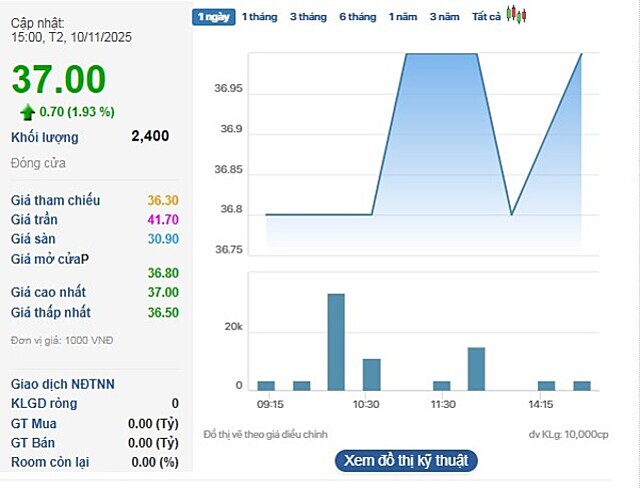The height and width of the screenshot is (488, 640).
Task: Switch to candlestick chart icon
Action: [516, 15]
